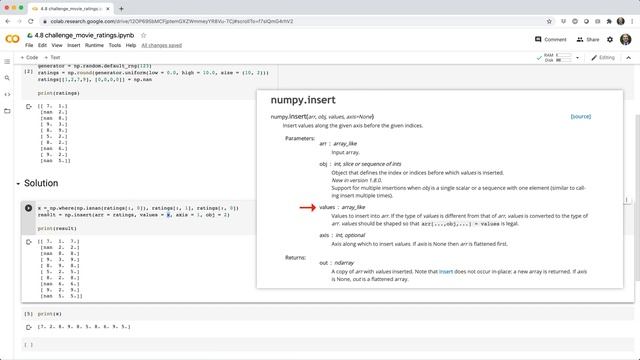
Task: Click the 'arr : array_like' parameter entry
Action: (338, 144)
